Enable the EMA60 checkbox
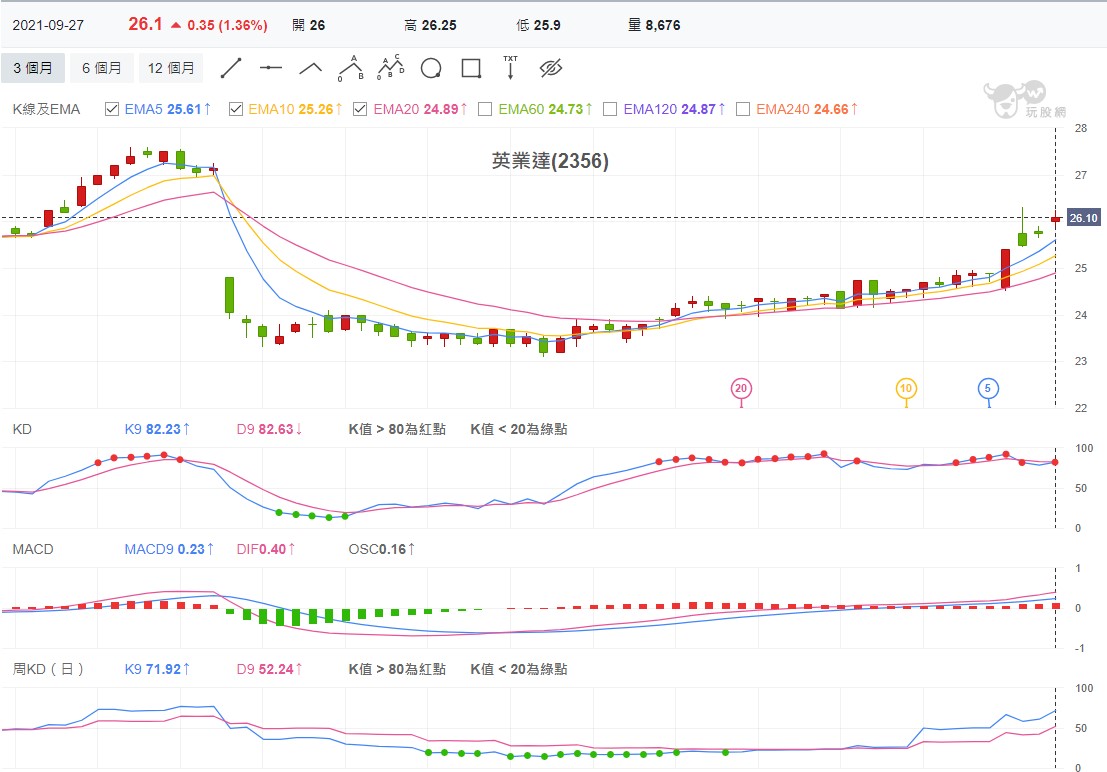The image size is (1107, 772). [x=485, y=109]
